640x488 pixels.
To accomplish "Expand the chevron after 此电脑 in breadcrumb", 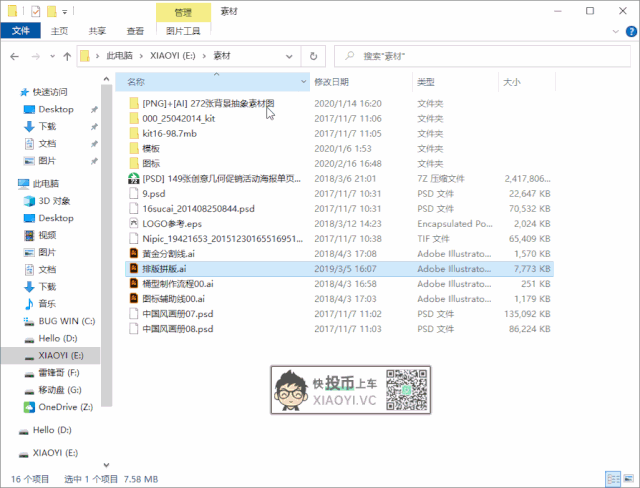I will 141,56.
